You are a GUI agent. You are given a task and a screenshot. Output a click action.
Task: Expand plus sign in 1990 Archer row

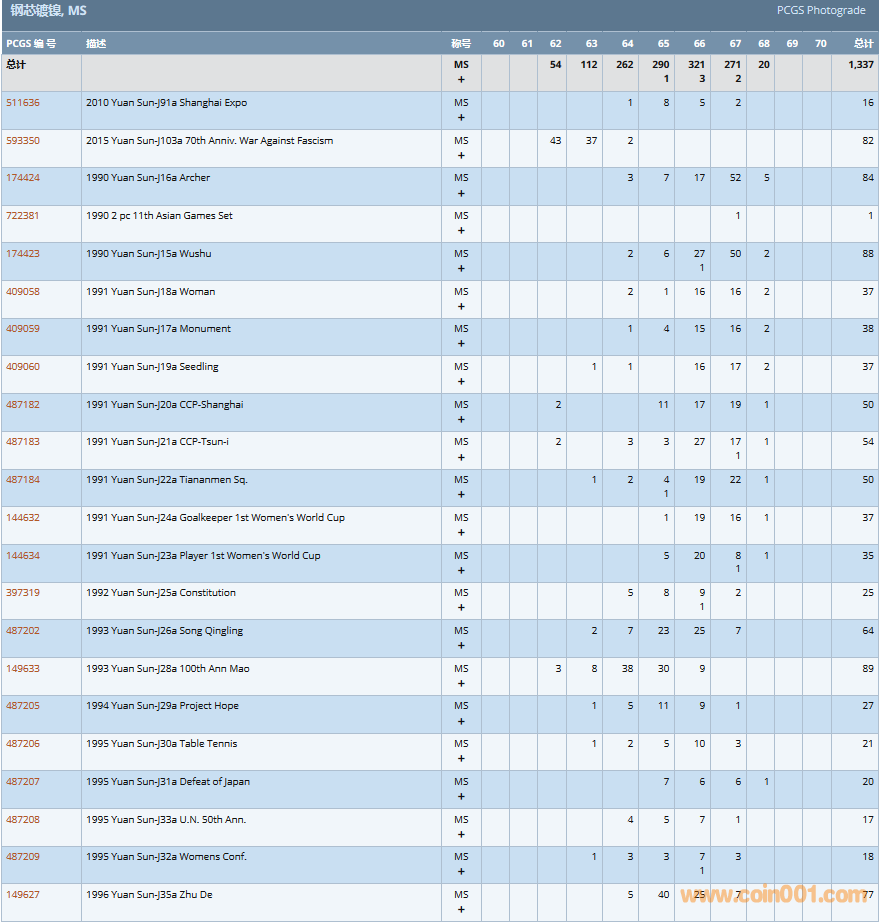click(461, 194)
